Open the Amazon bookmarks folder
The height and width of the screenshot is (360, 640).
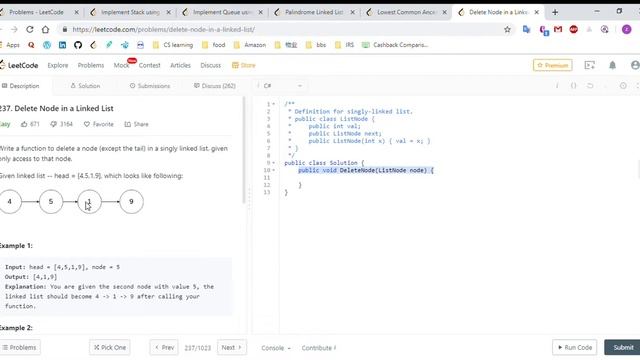point(250,45)
